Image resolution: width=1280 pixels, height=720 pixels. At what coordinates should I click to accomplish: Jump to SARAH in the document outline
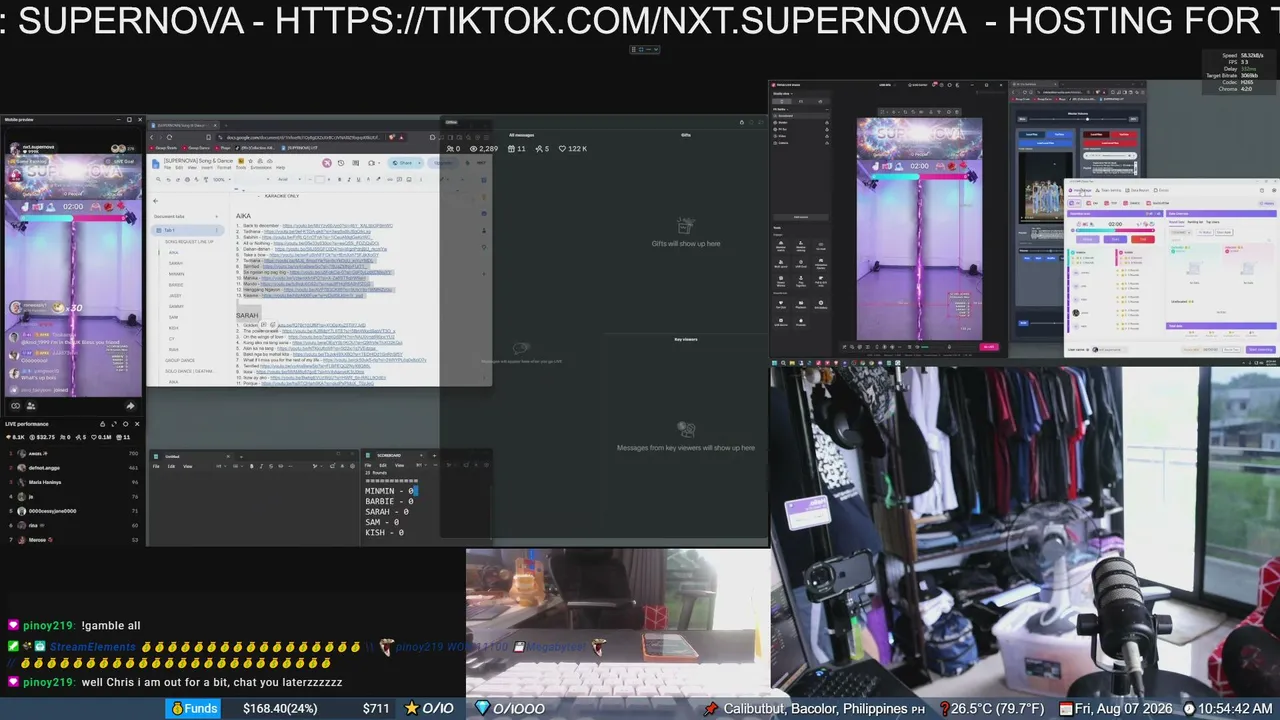[x=175, y=263]
